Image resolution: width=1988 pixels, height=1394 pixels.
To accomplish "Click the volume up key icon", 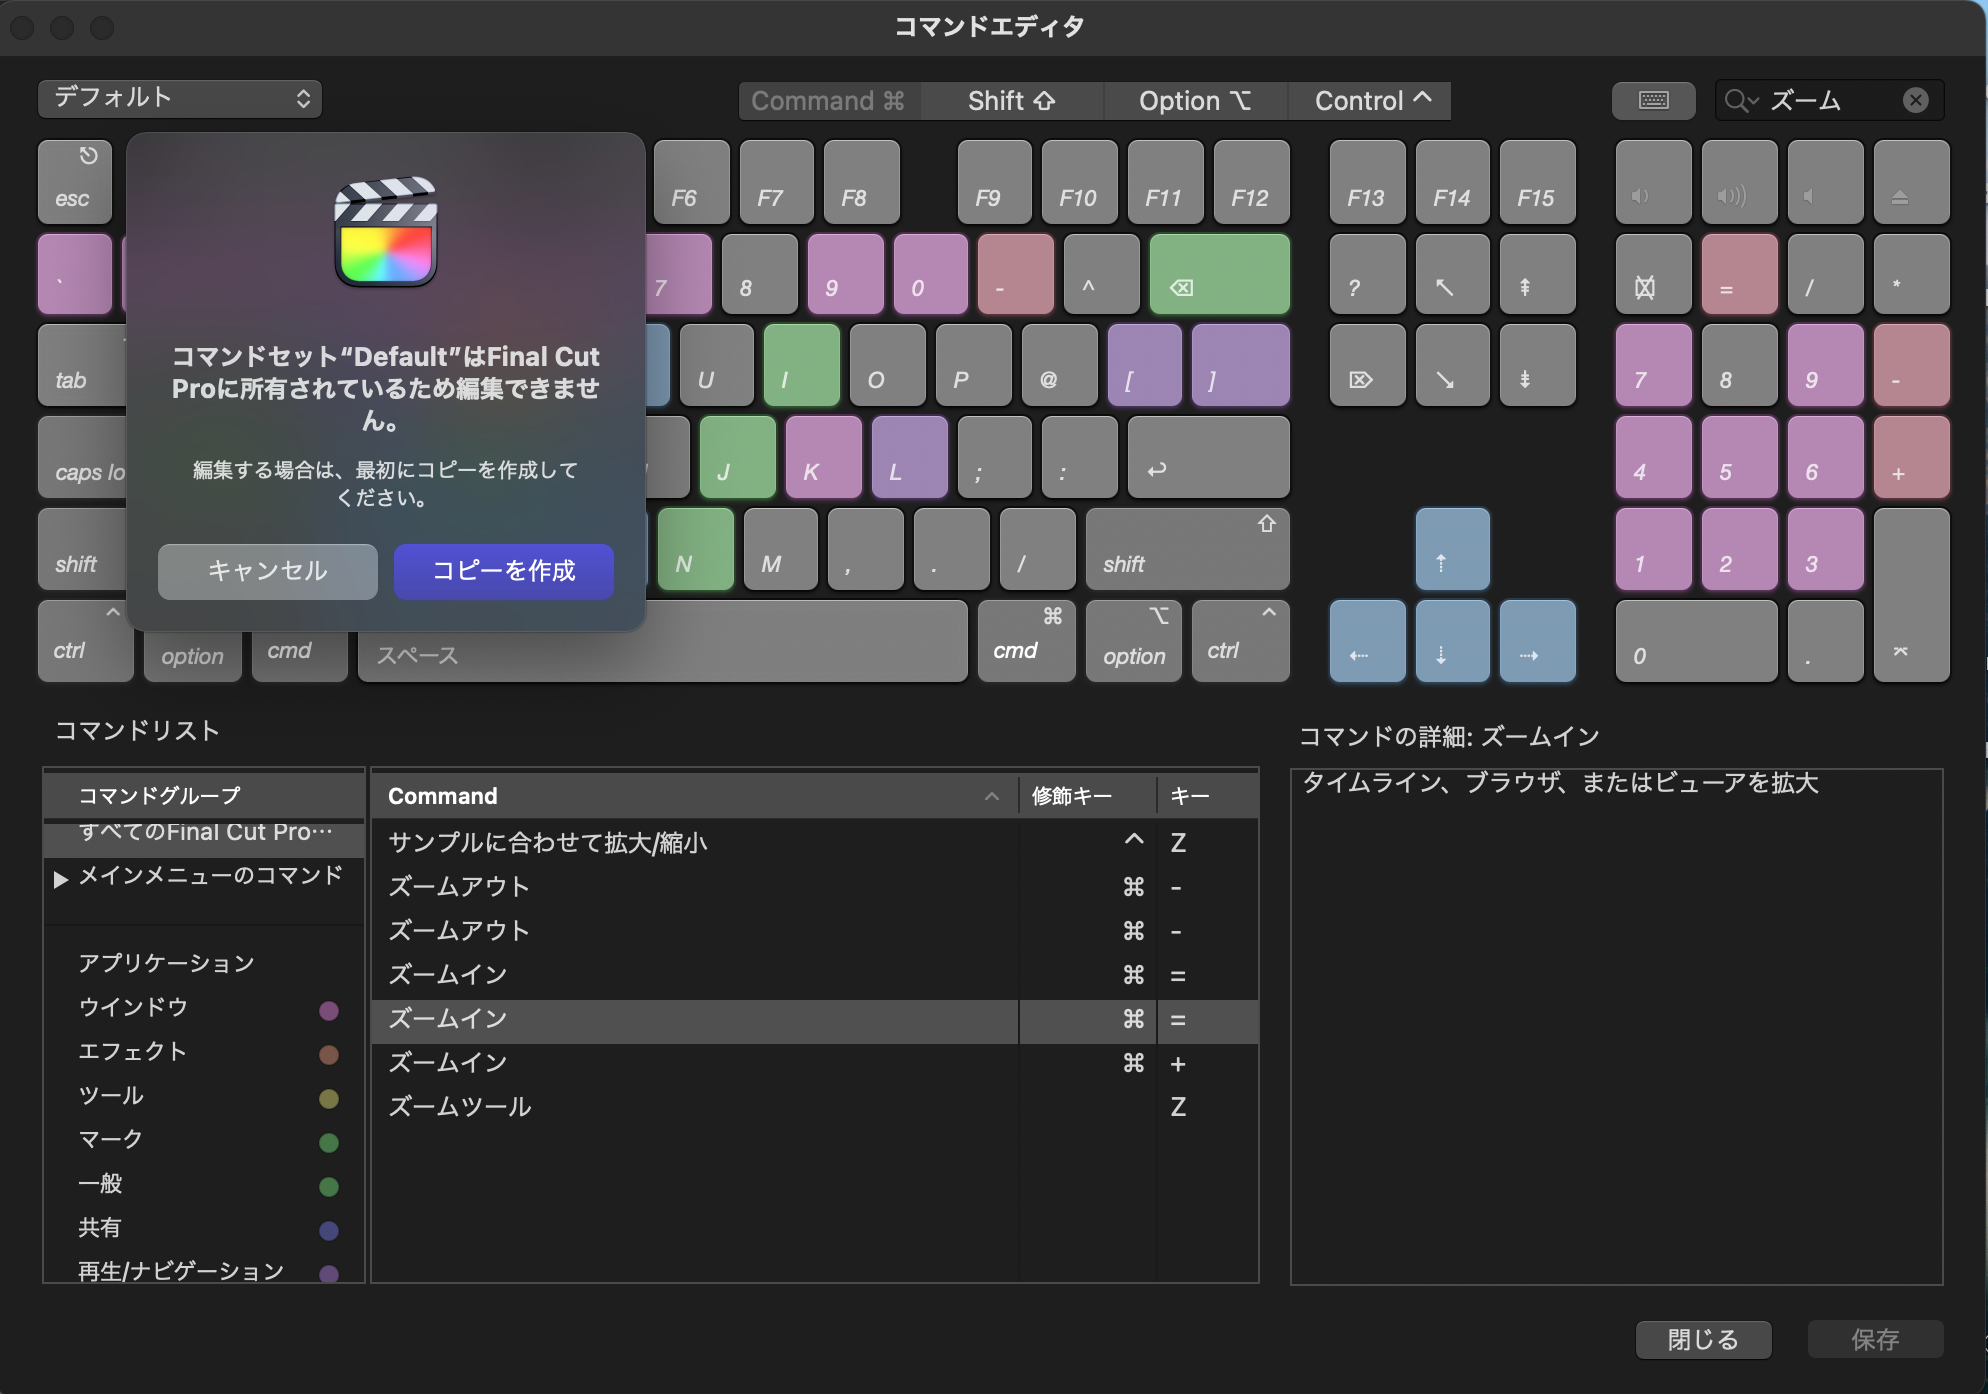I will click(1738, 182).
